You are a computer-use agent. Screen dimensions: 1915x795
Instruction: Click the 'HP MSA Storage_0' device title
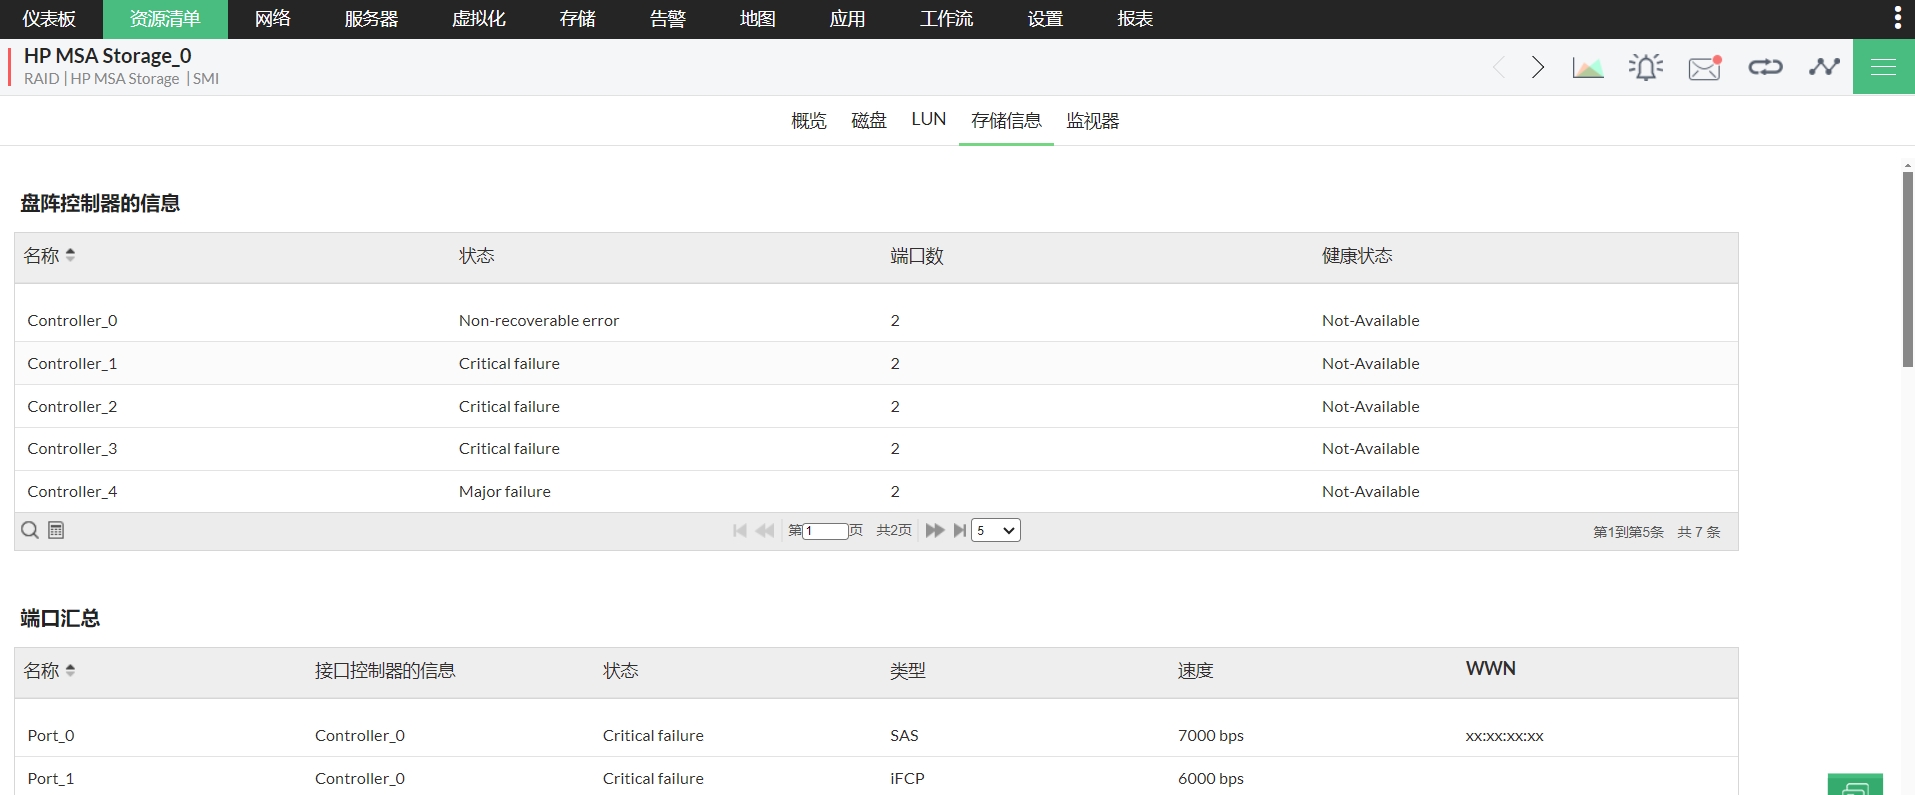[x=108, y=56]
